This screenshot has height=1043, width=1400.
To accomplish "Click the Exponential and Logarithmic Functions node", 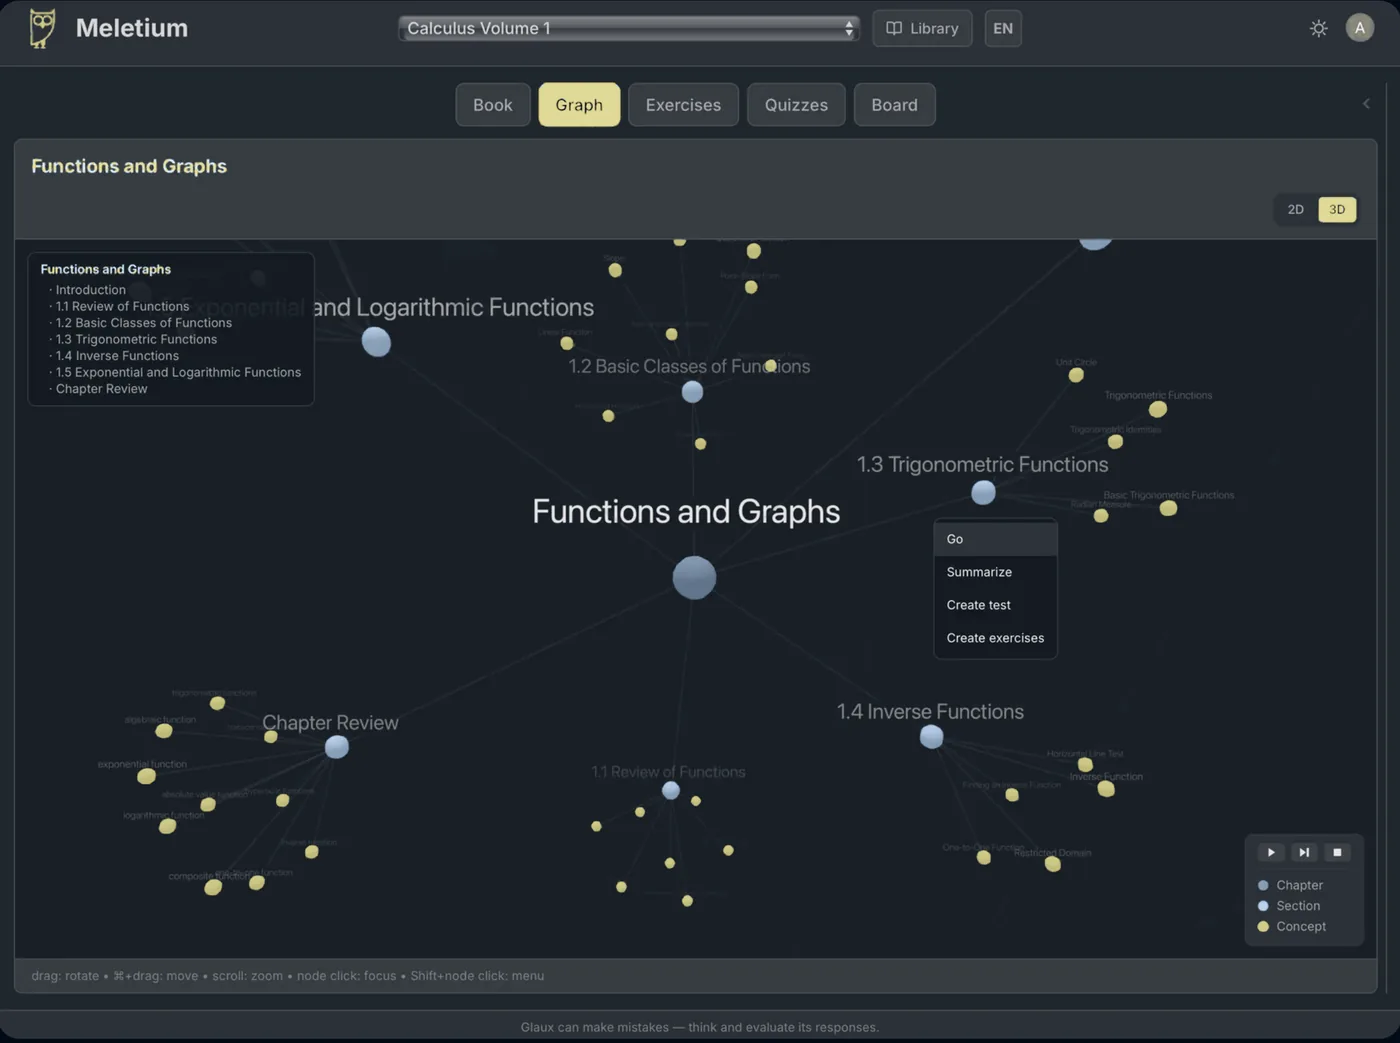I will click(376, 342).
